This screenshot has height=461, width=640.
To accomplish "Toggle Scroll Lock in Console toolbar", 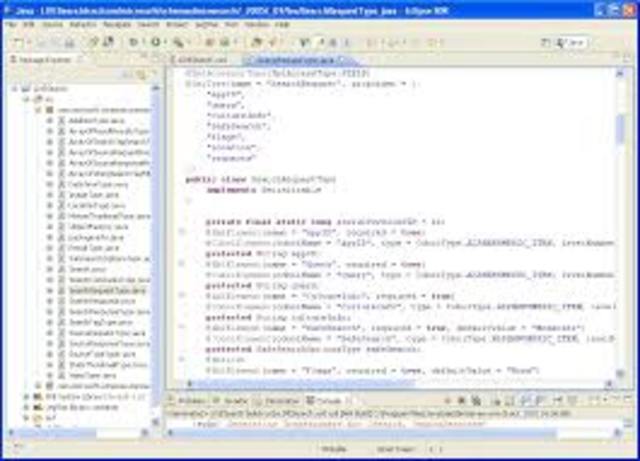I will pyautogui.click(x=509, y=401).
